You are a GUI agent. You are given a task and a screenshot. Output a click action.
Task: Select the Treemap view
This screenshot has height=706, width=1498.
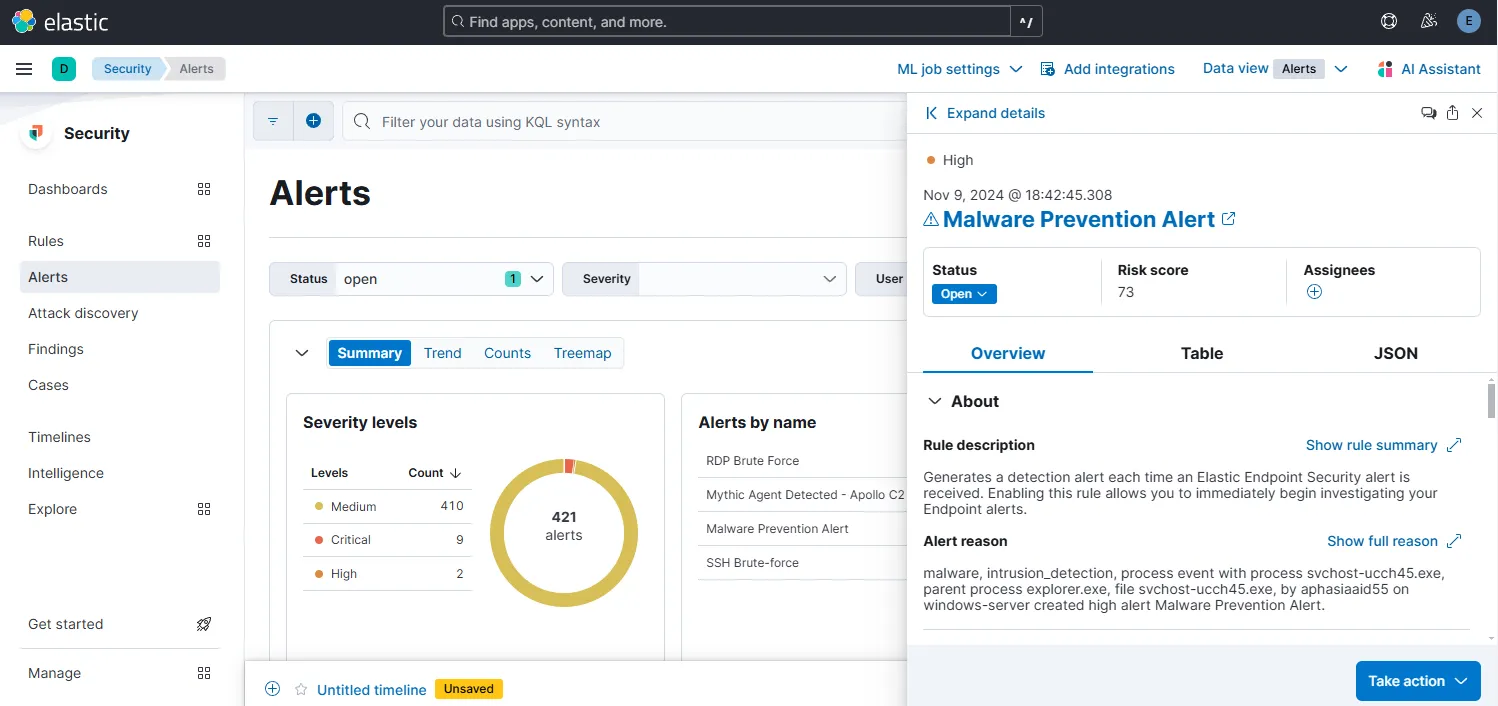[x=583, y=353]
